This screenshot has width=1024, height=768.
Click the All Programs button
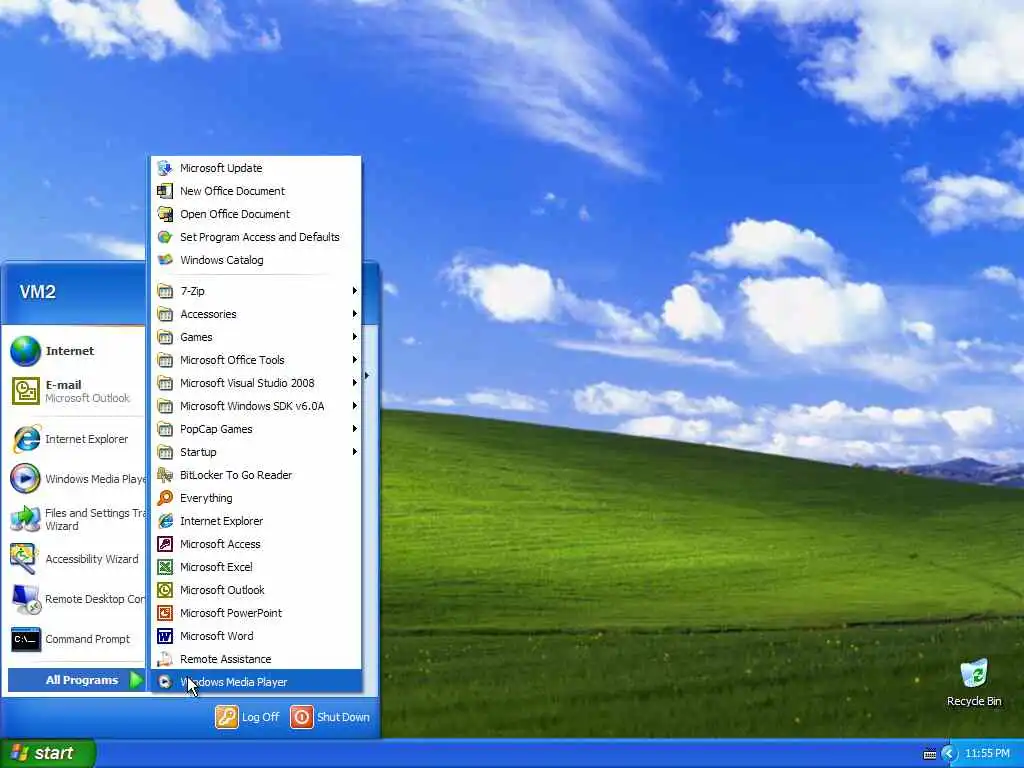click(76, 680)
